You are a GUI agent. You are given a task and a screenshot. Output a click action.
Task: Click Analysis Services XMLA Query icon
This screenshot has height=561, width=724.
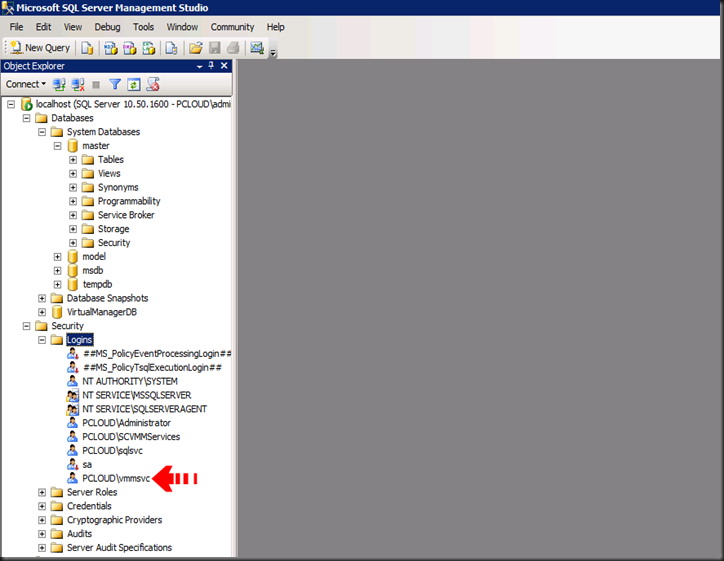(149, 48)
